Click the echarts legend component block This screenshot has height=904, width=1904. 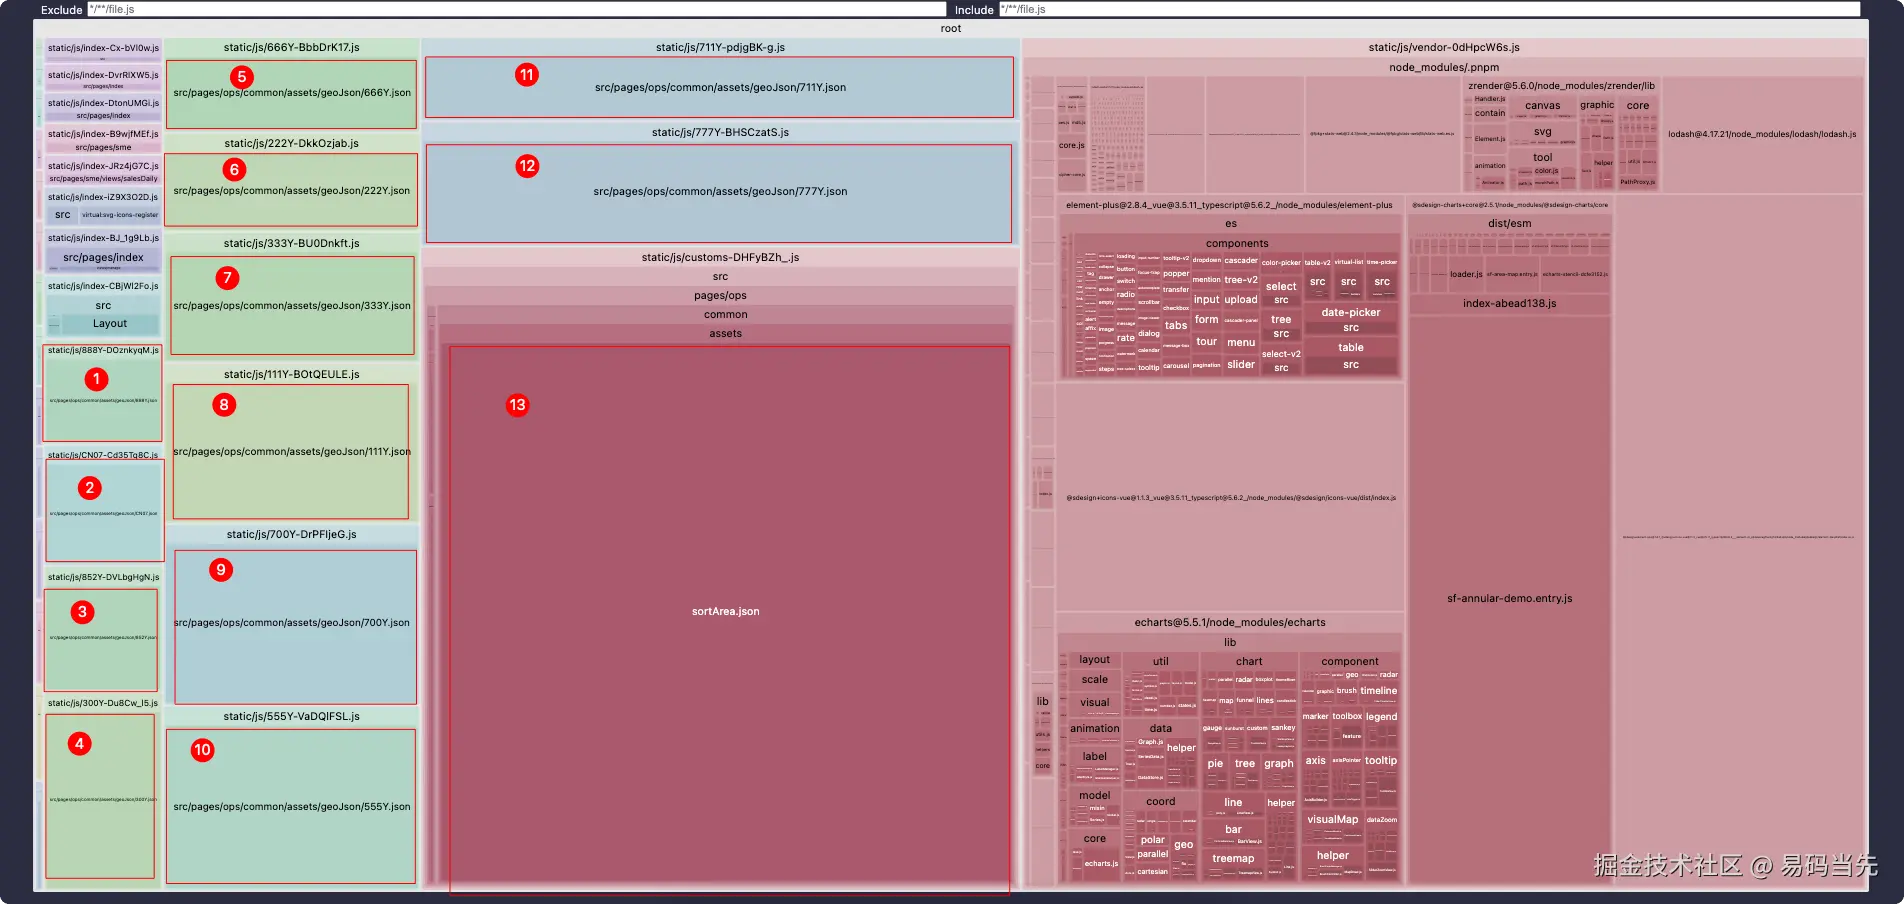coord(1381,726)
